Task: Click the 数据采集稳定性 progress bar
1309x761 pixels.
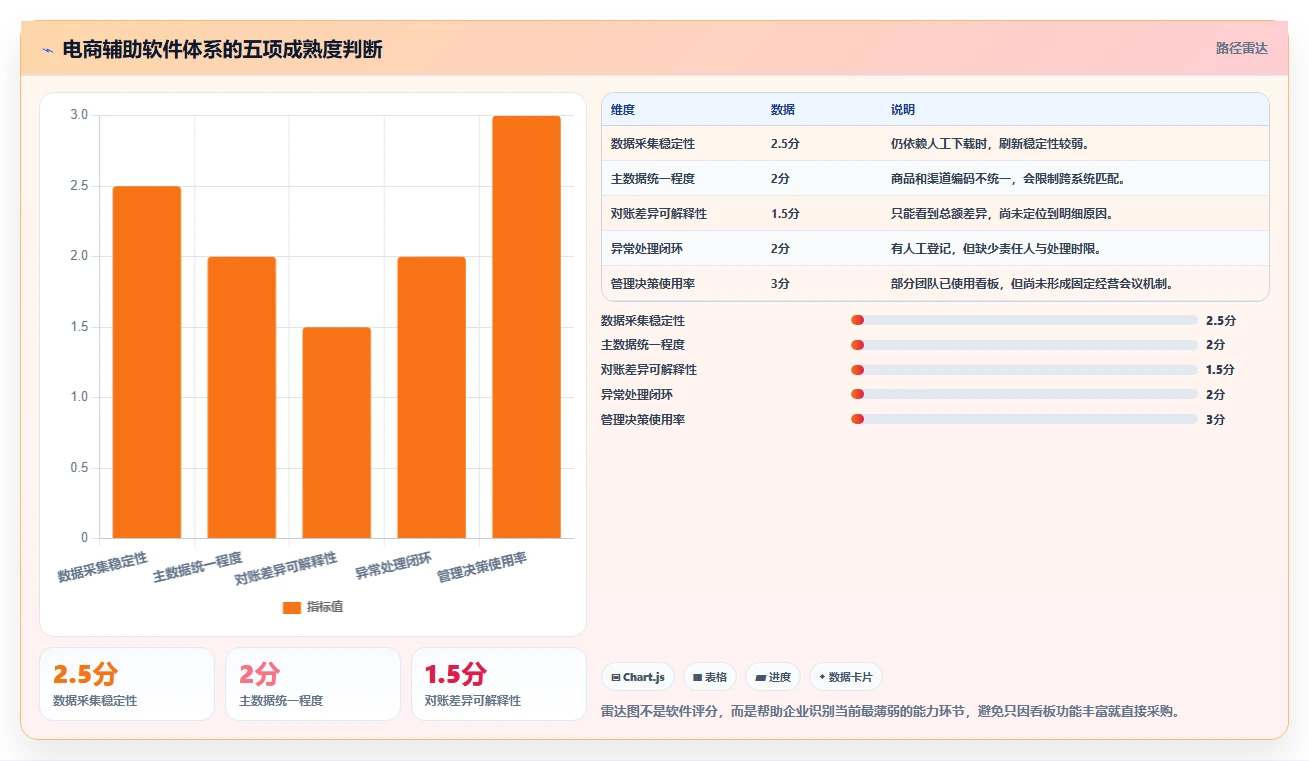Action: (1024, 320)
